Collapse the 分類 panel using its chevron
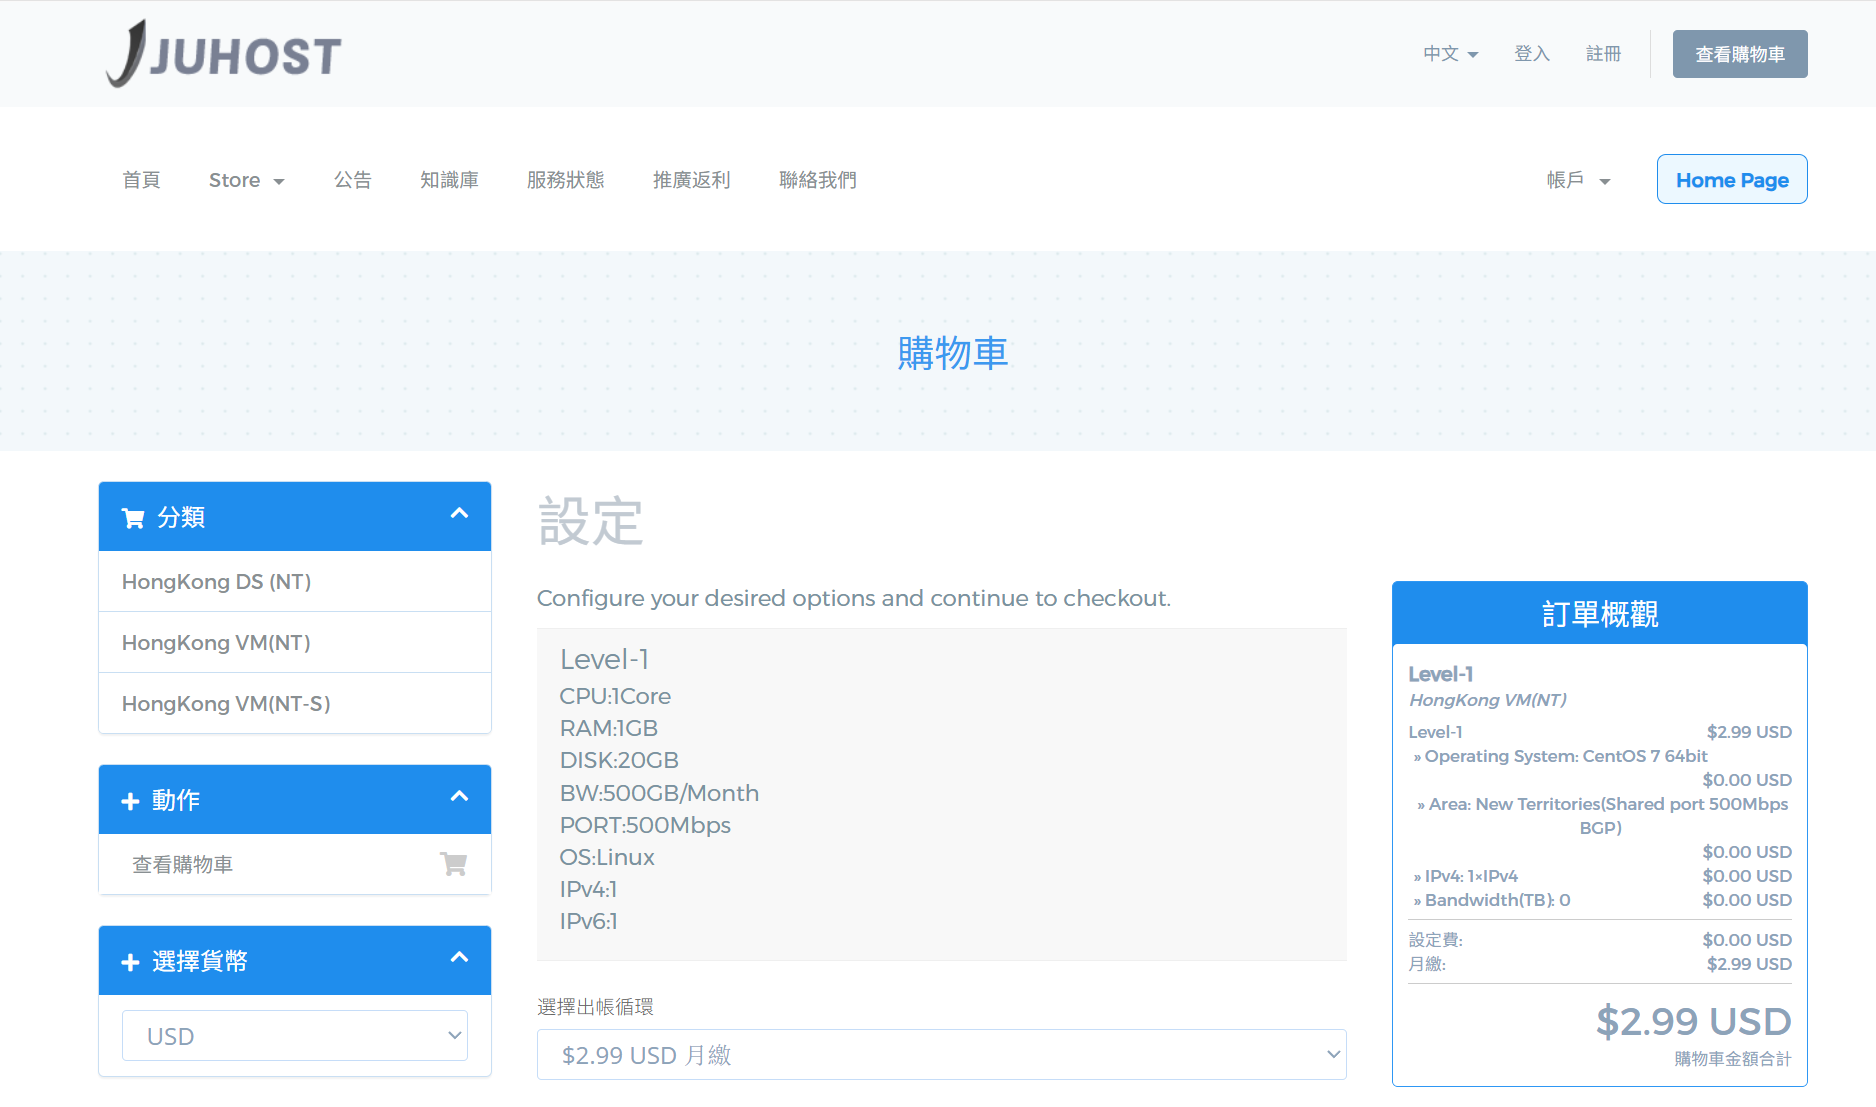This screenshot has height=1107, width=1876. pyautogui.click(x=459, y=514)
